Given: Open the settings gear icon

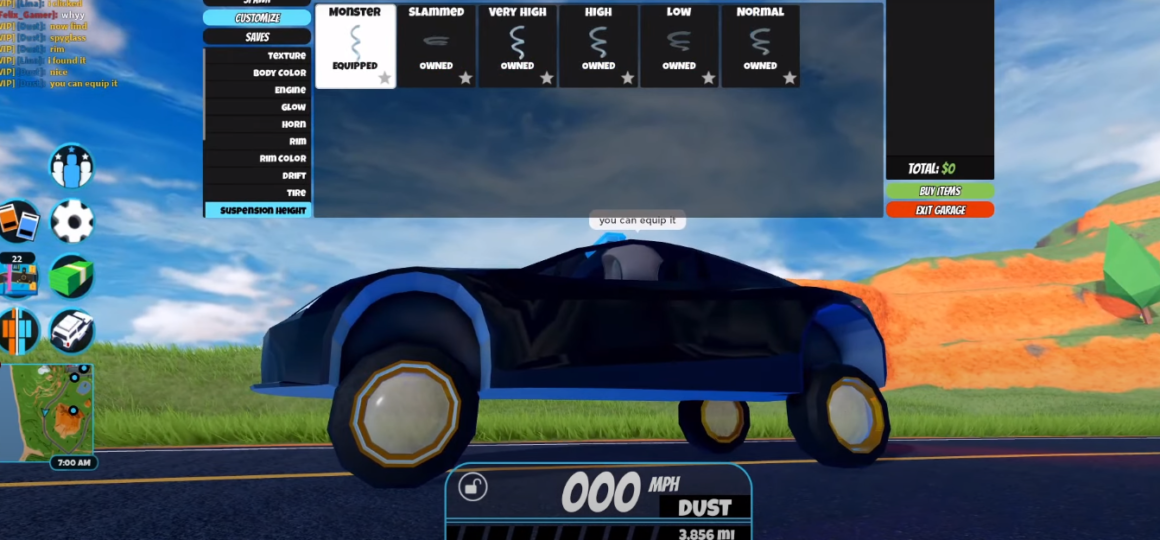Looking at the screenshot, I should 71,221.
